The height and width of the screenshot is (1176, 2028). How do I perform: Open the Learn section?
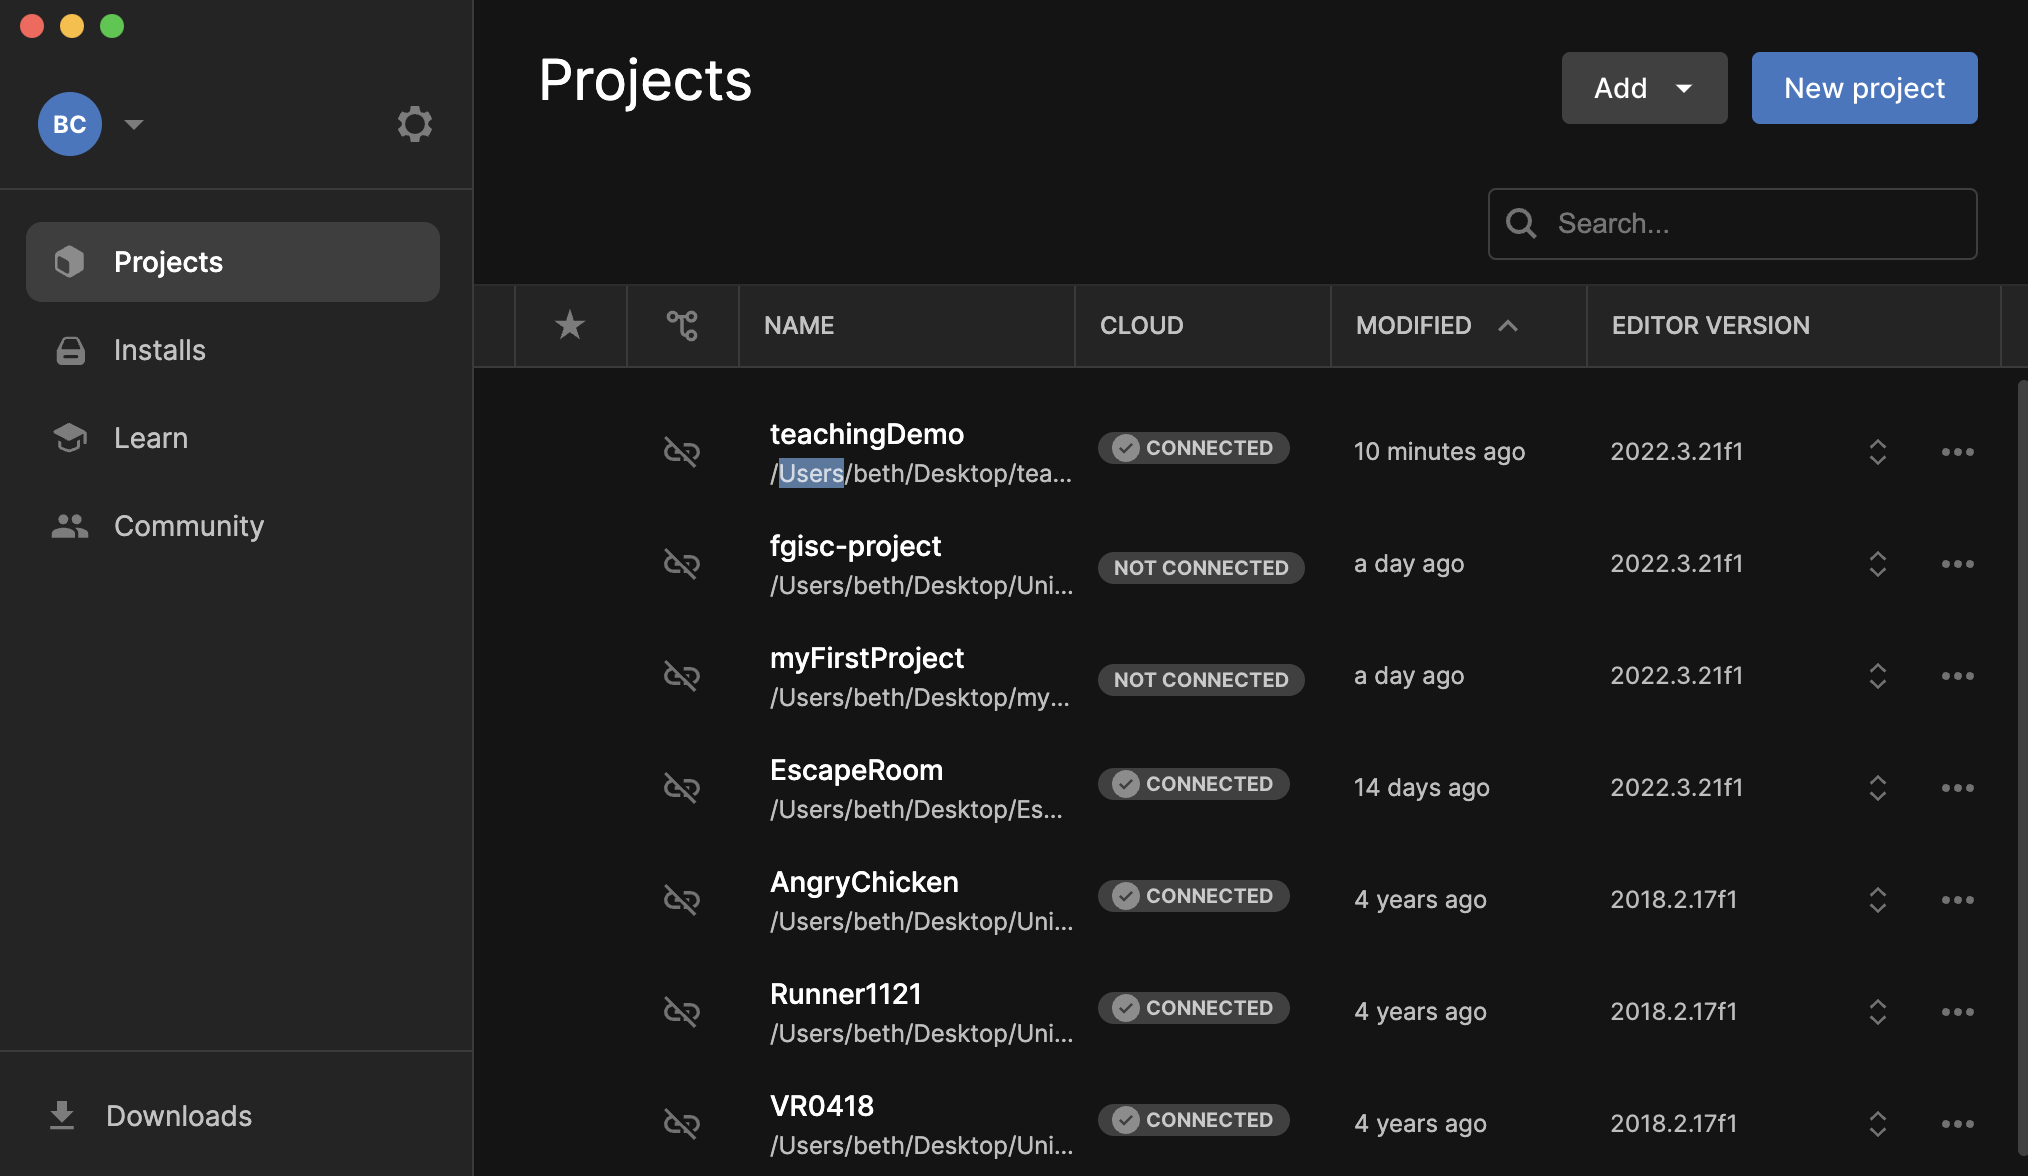[150, 438]
